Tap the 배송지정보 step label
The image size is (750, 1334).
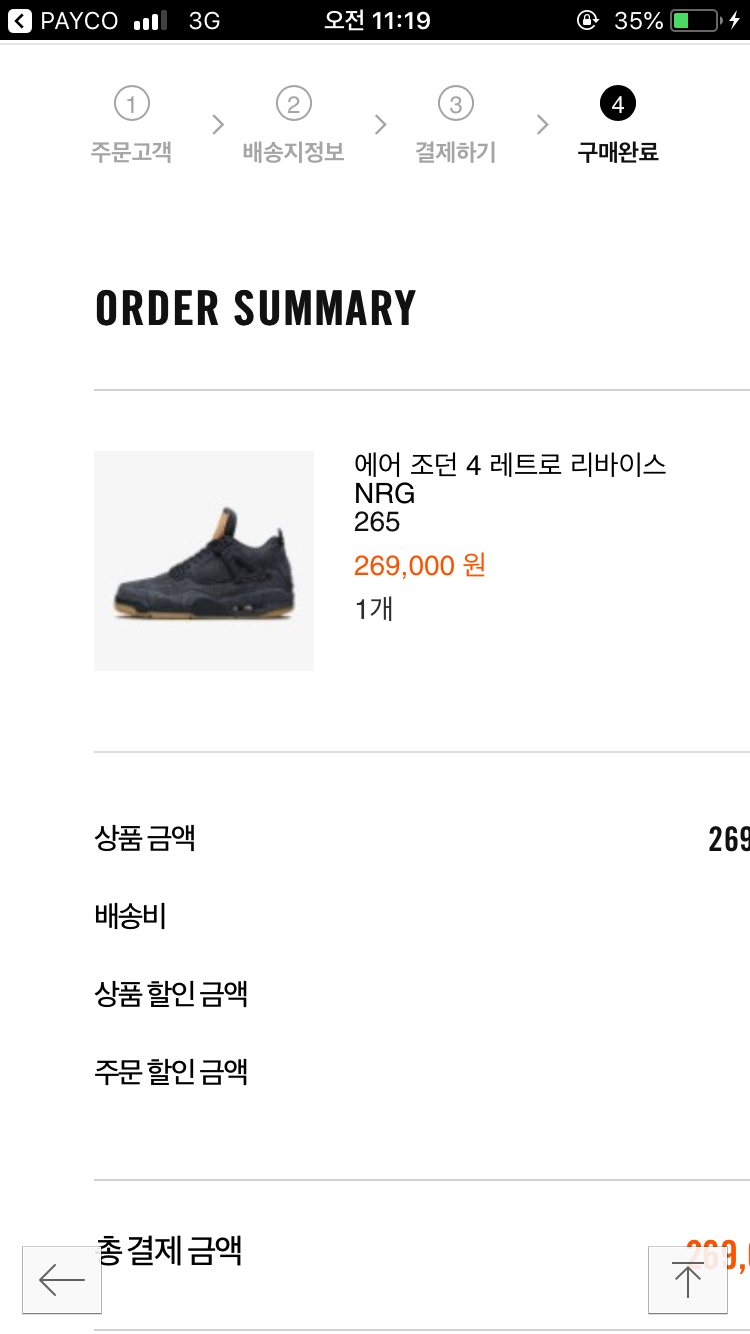(293, 152)
